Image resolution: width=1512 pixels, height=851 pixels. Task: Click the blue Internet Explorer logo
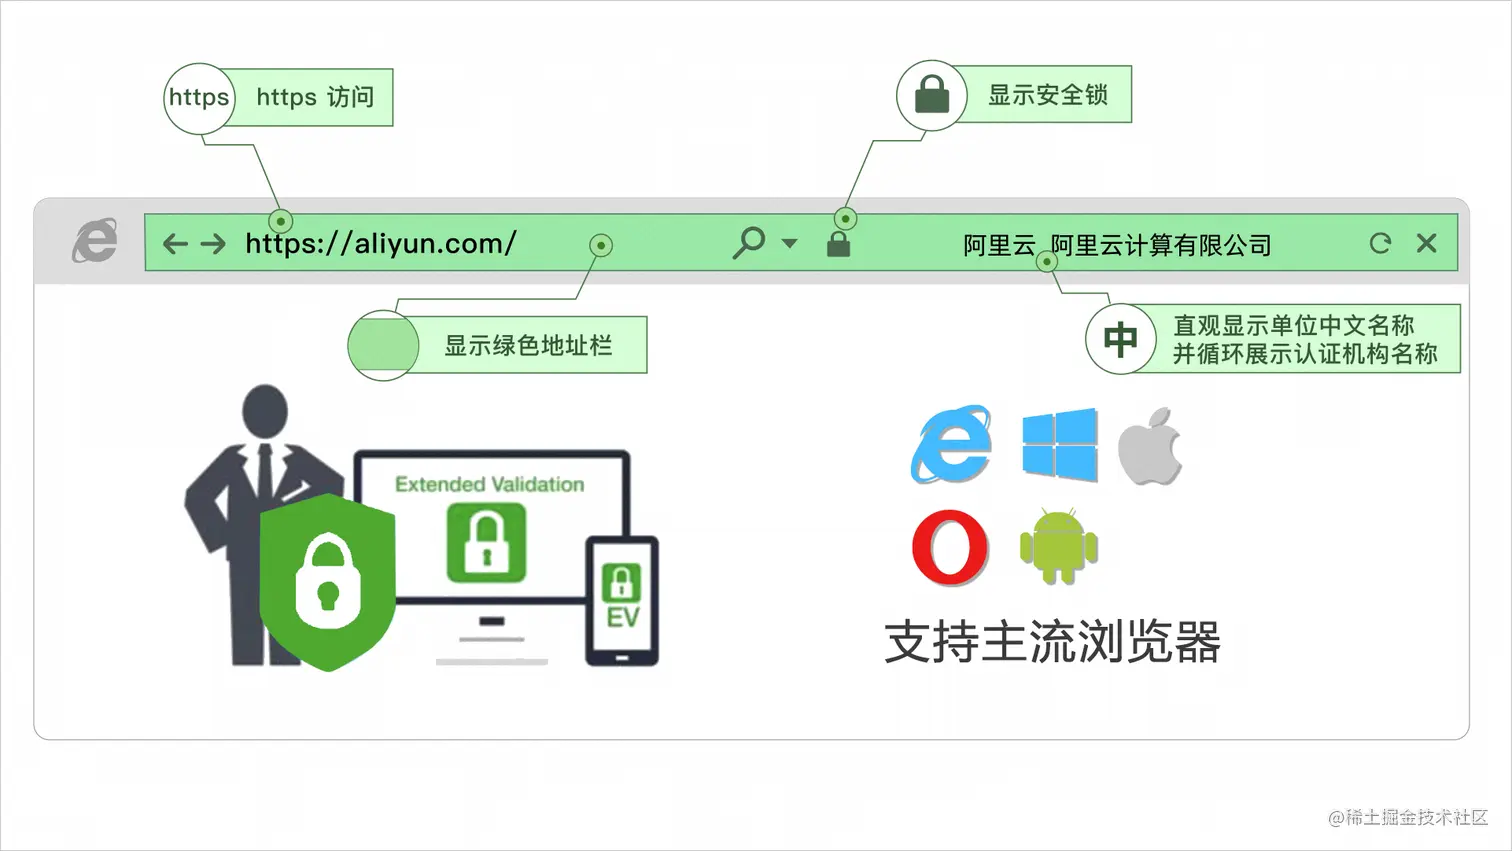click(x=951, y=444)
